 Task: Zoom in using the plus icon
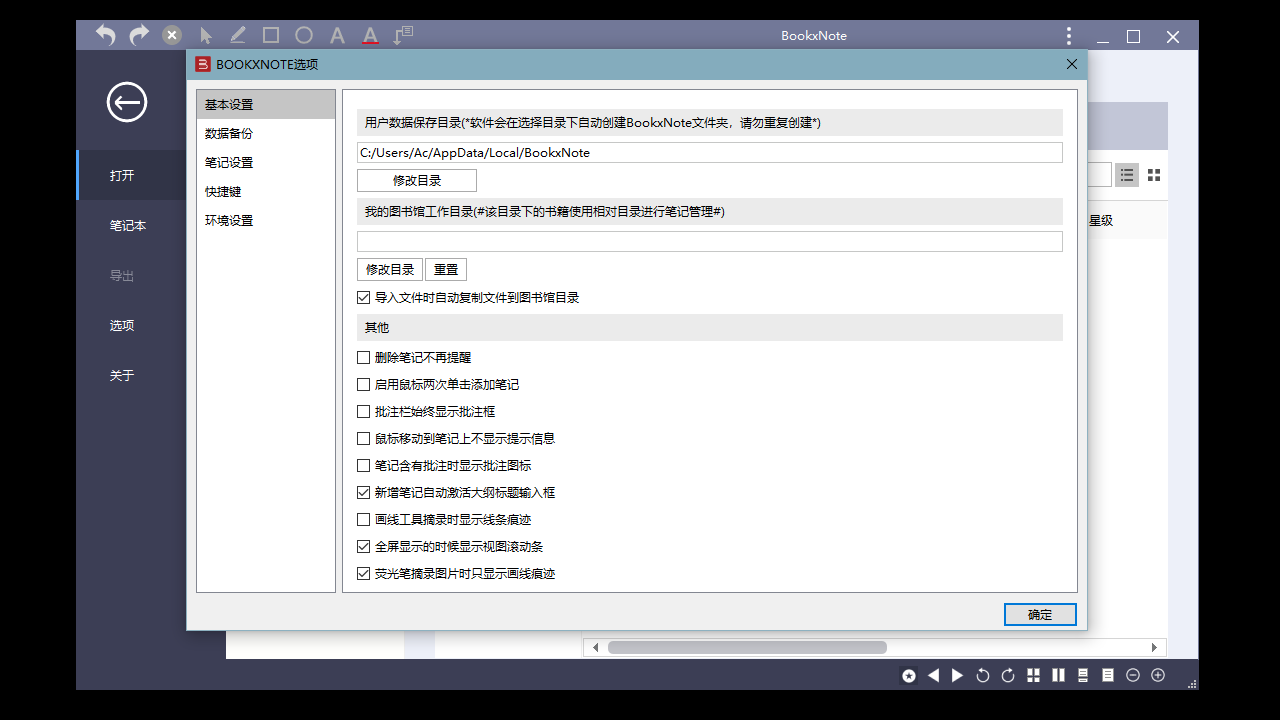pyautogui.click(x=1158, y=675)
